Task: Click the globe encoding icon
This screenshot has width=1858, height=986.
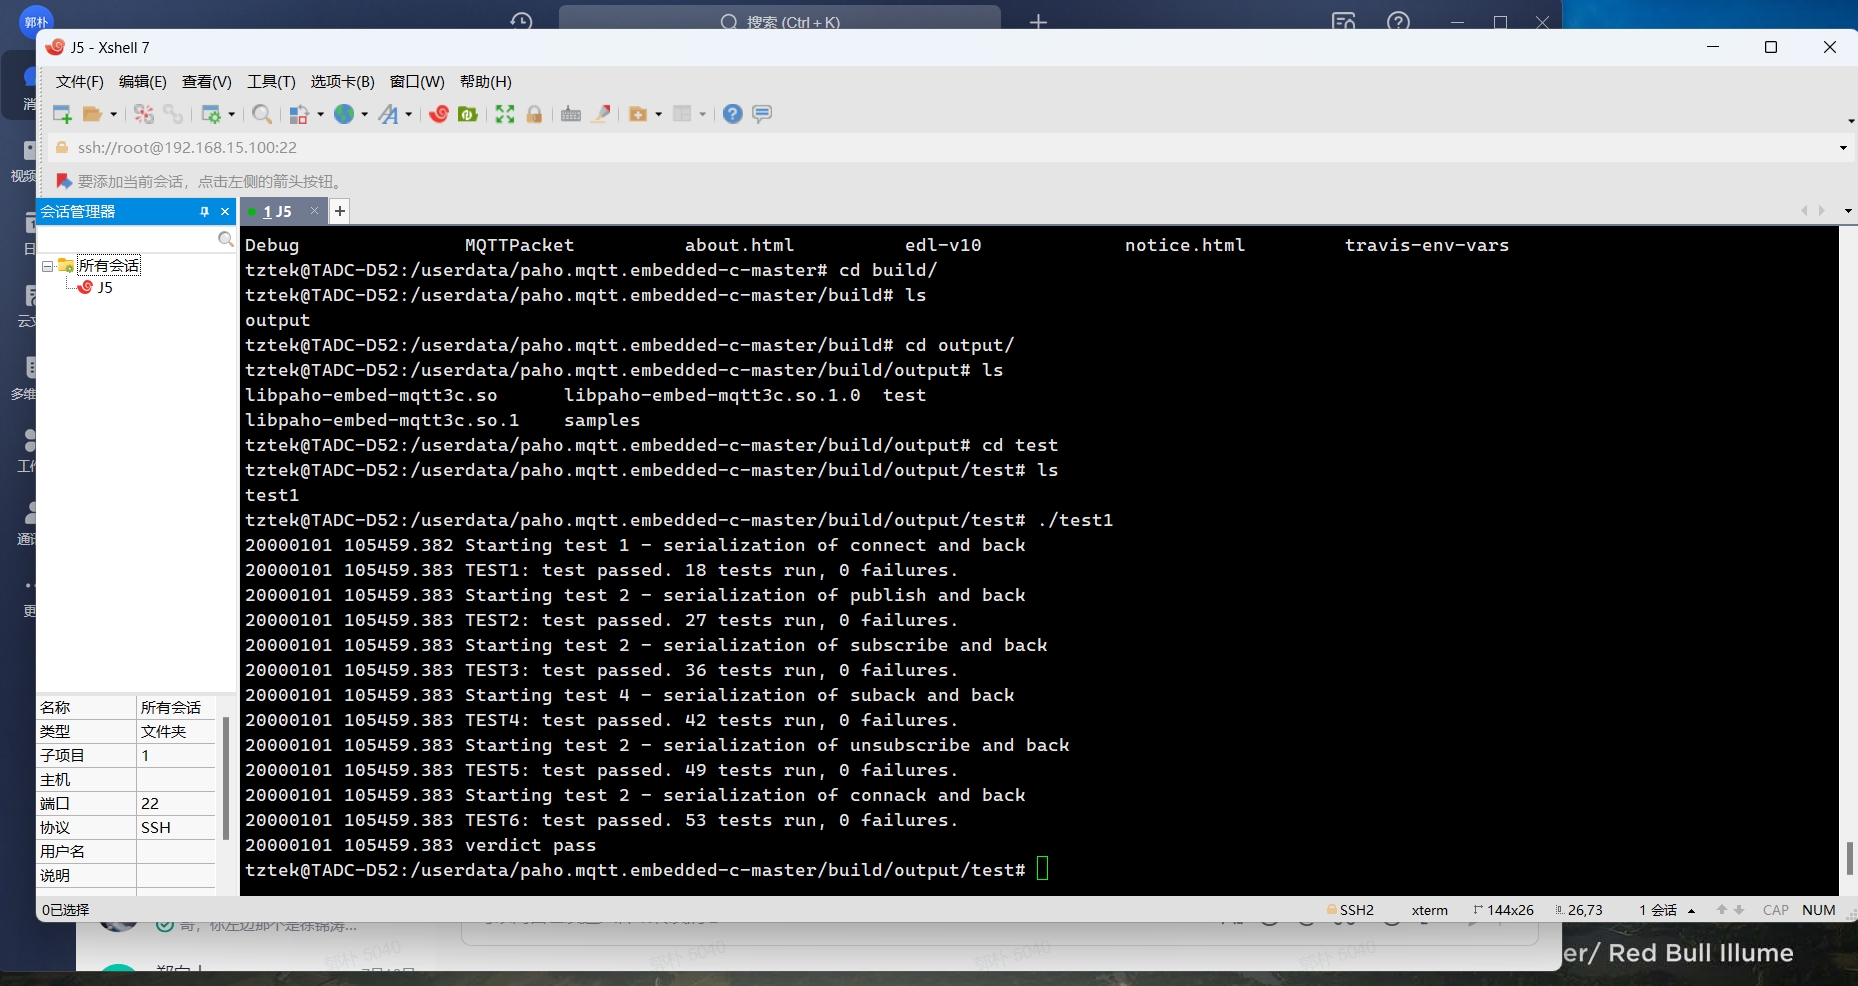Action: (x=344, y=114)
